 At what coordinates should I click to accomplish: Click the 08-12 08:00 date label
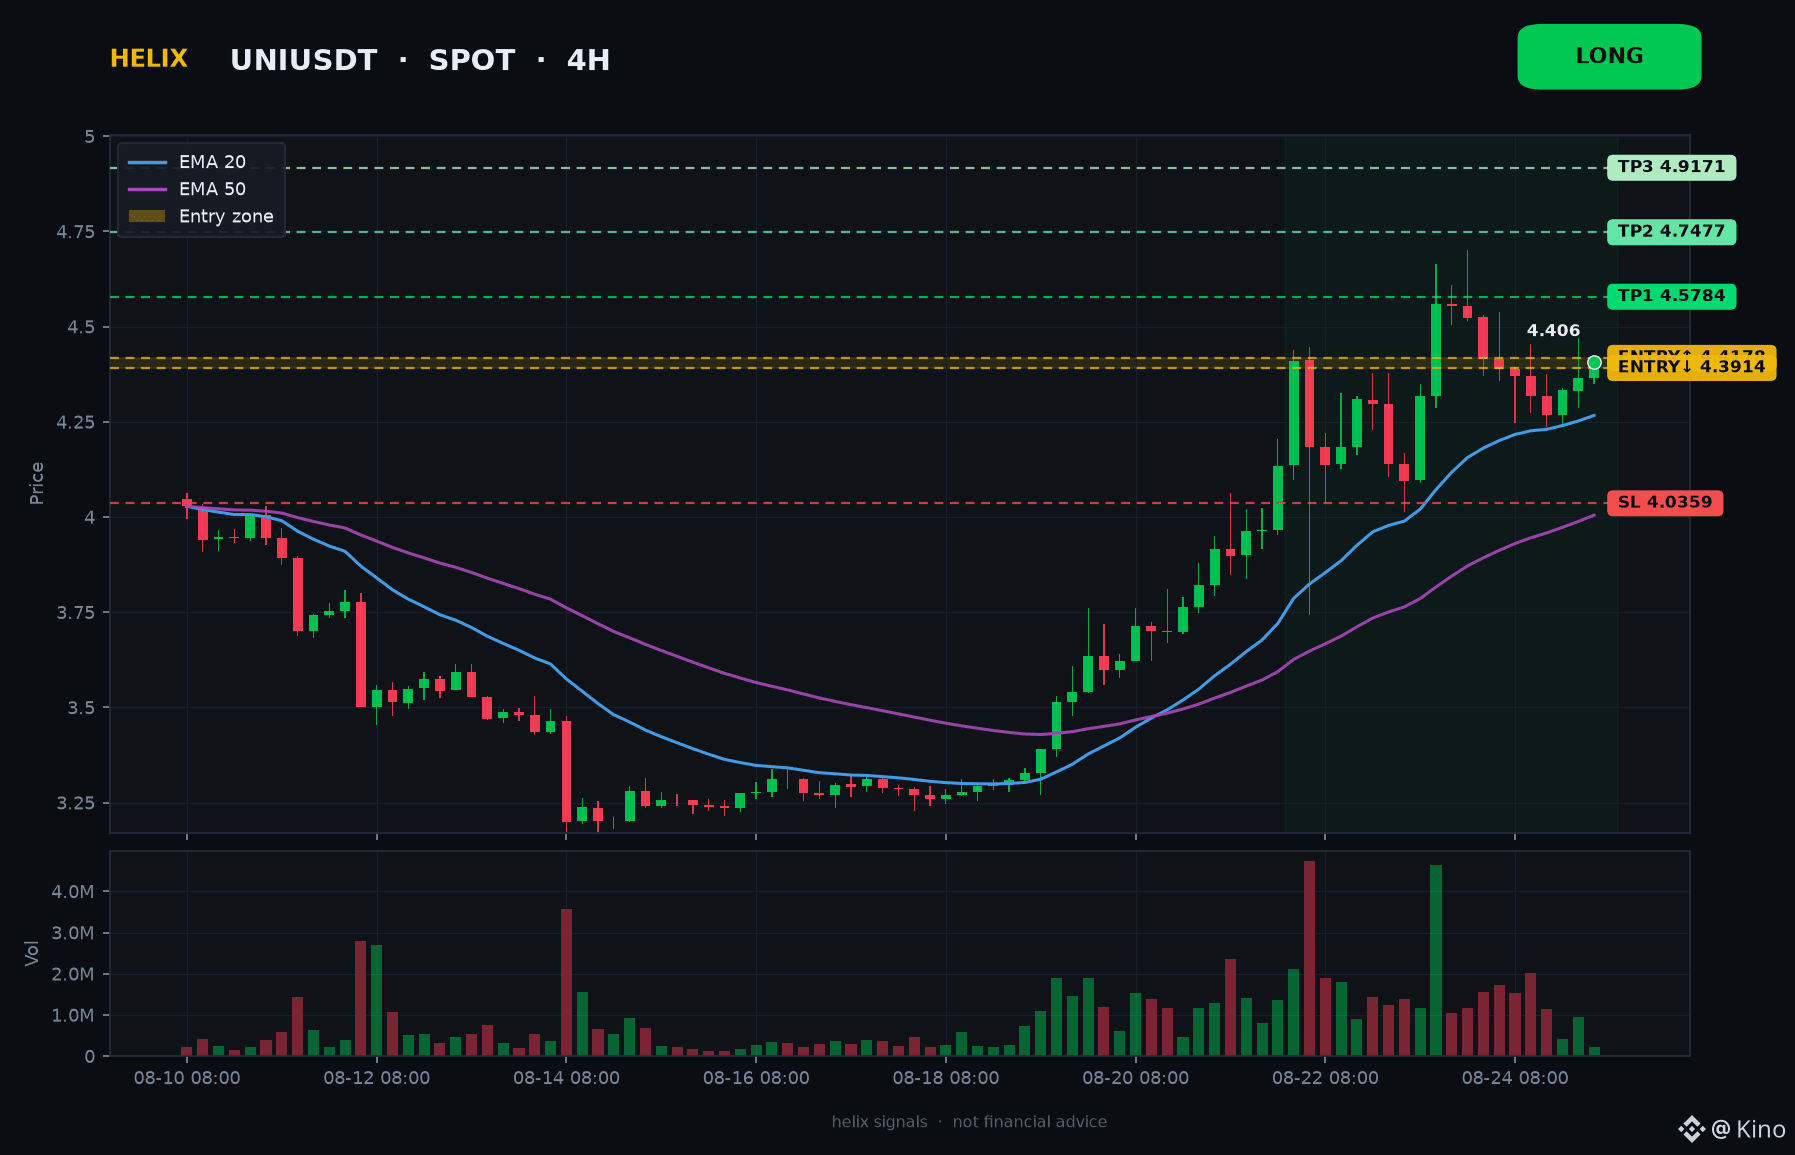(377, 1078)
